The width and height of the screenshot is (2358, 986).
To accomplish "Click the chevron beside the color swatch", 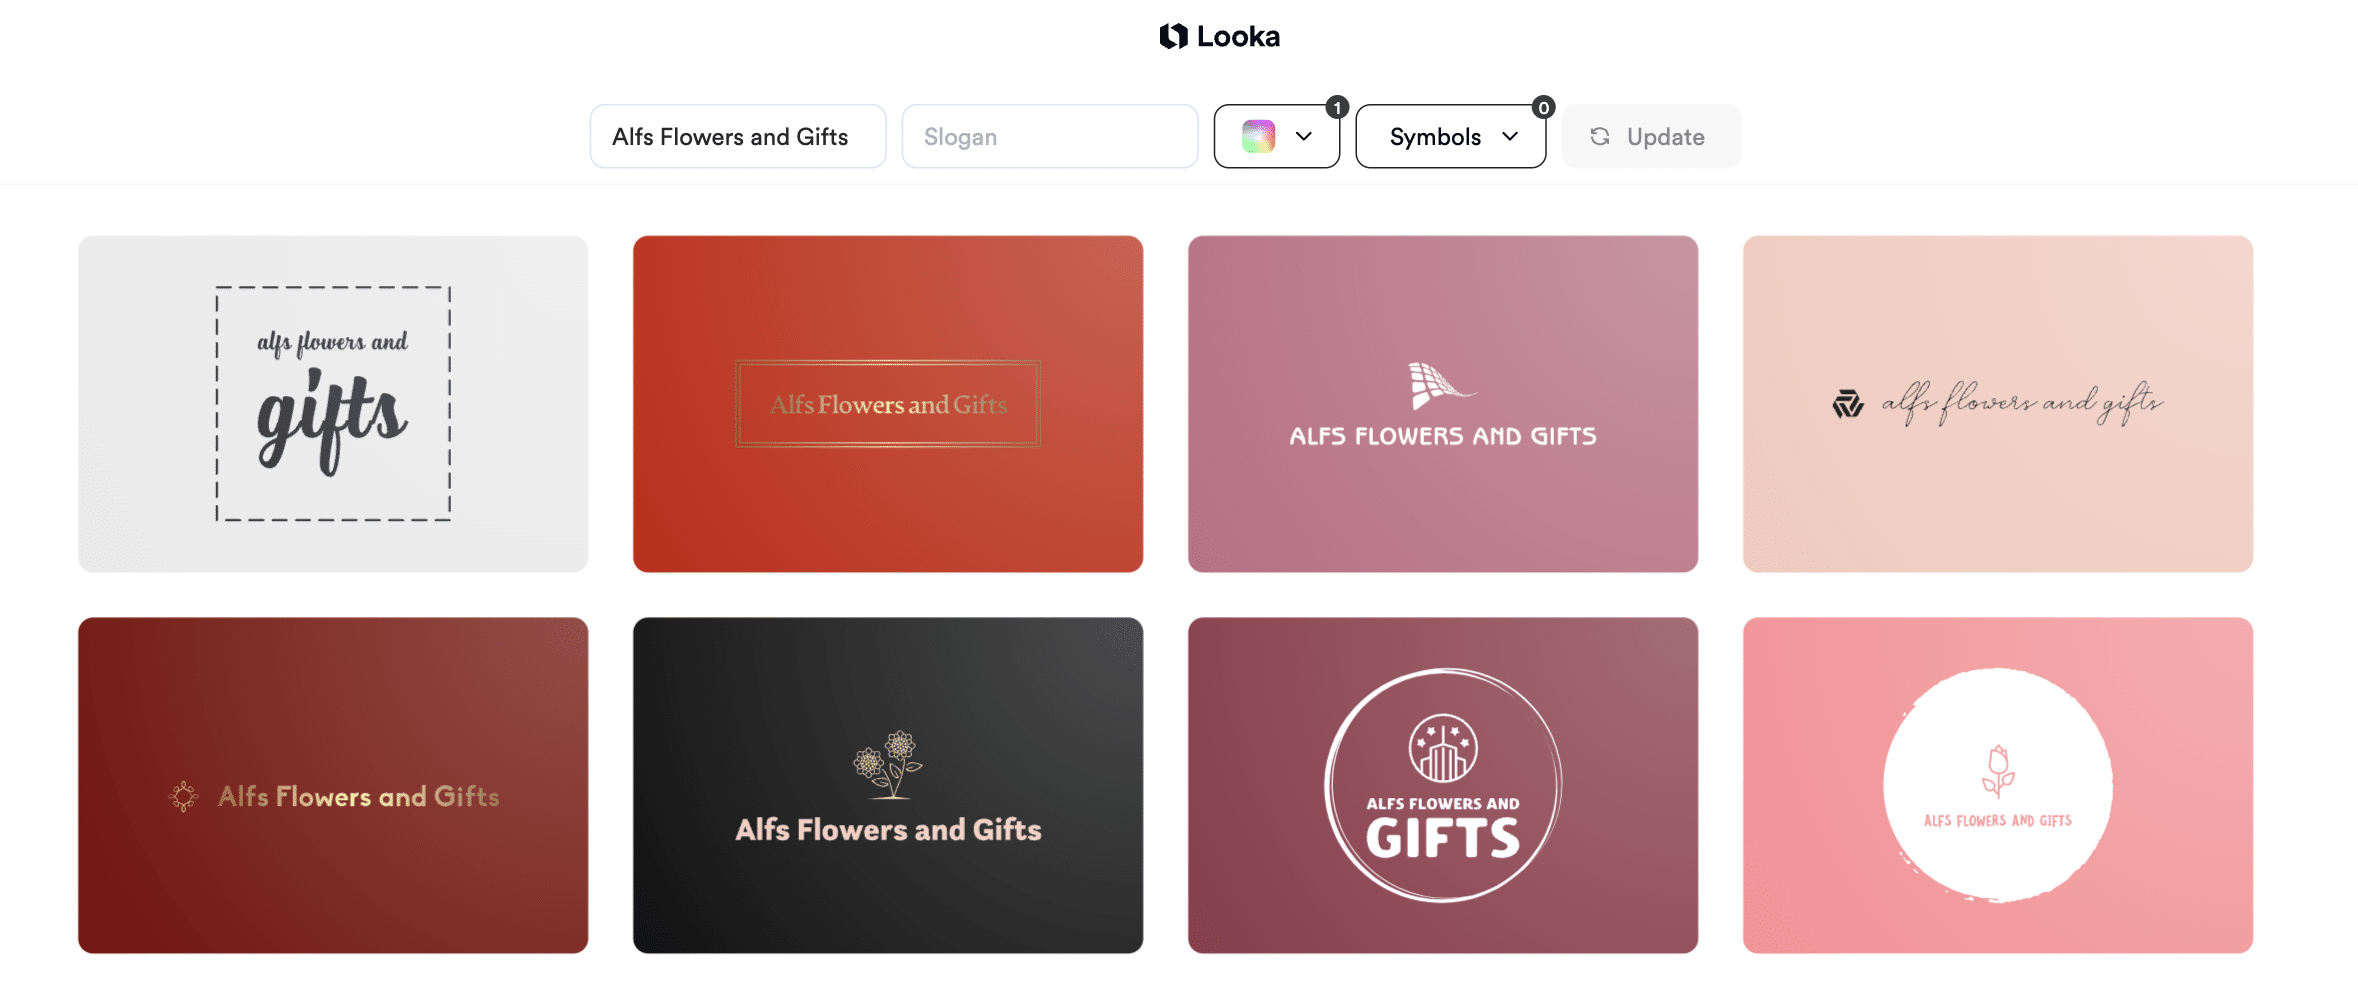I will [x=1304, y=137].
